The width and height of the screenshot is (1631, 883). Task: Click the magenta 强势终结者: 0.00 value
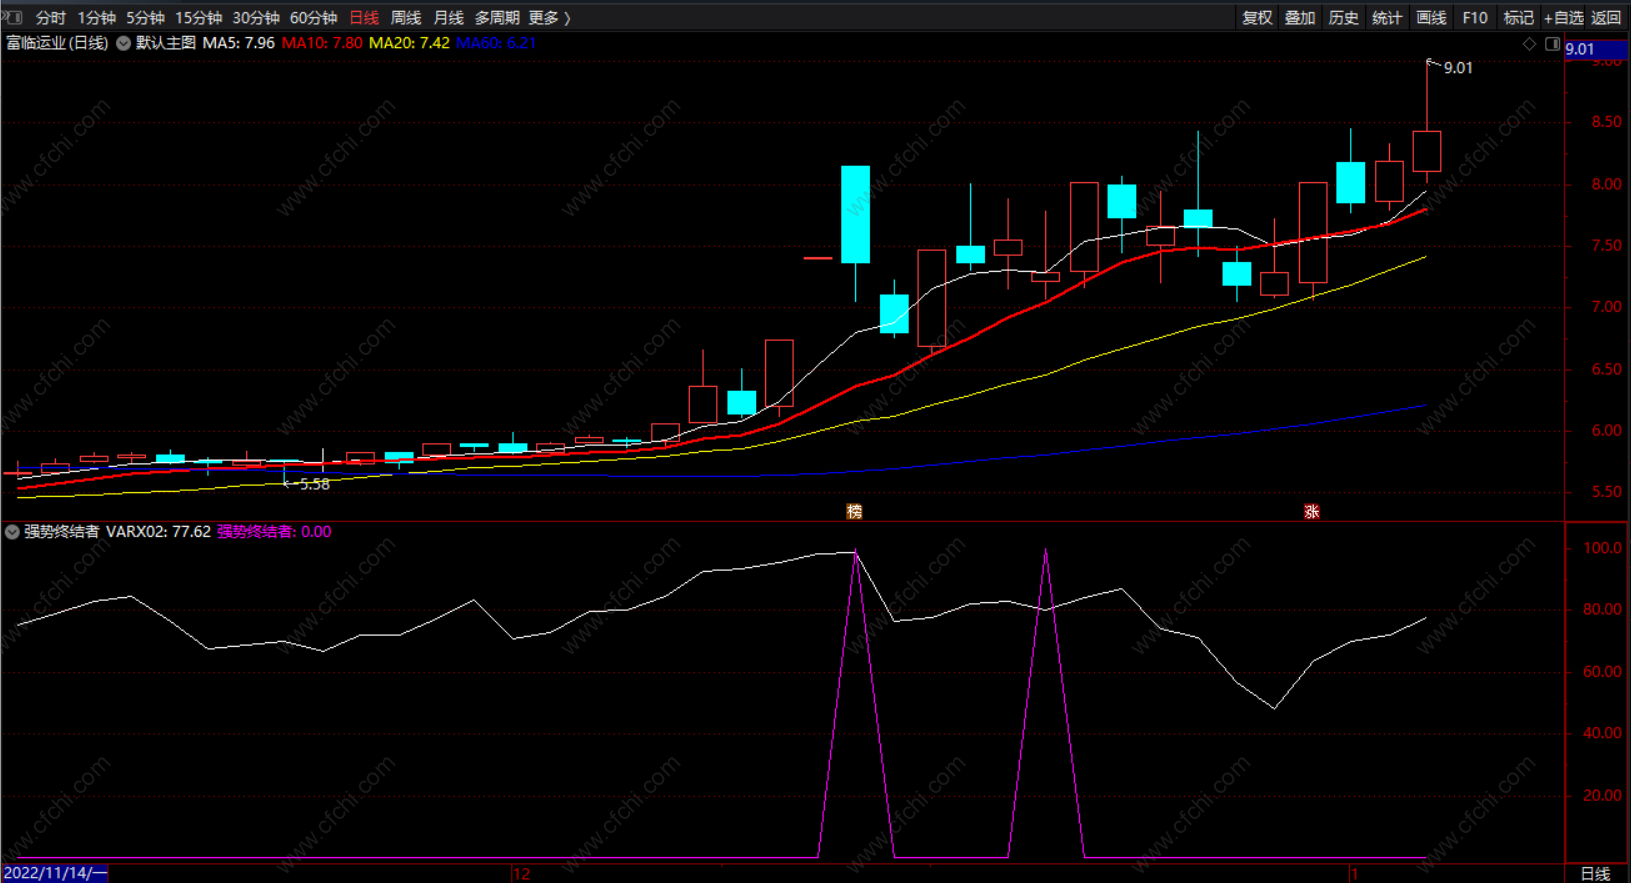coord(274,532)
